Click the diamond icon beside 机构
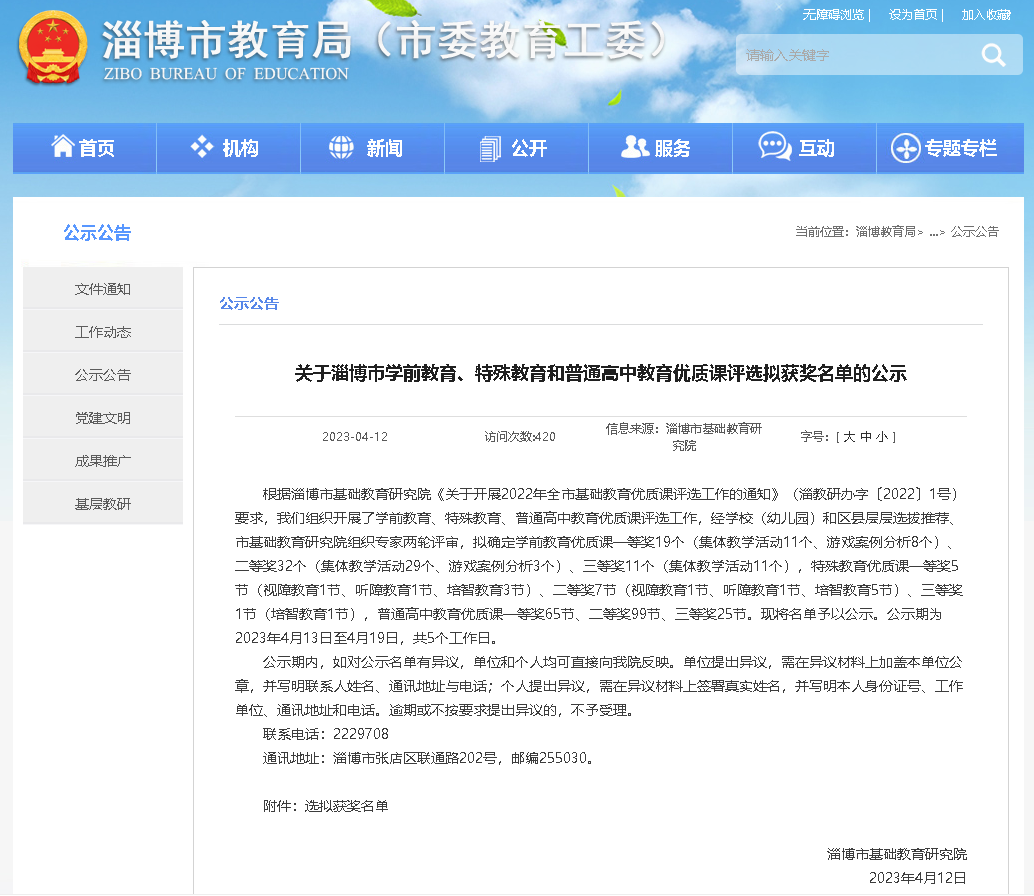Screen dimensions: 1034x896 tap(202, 147)
